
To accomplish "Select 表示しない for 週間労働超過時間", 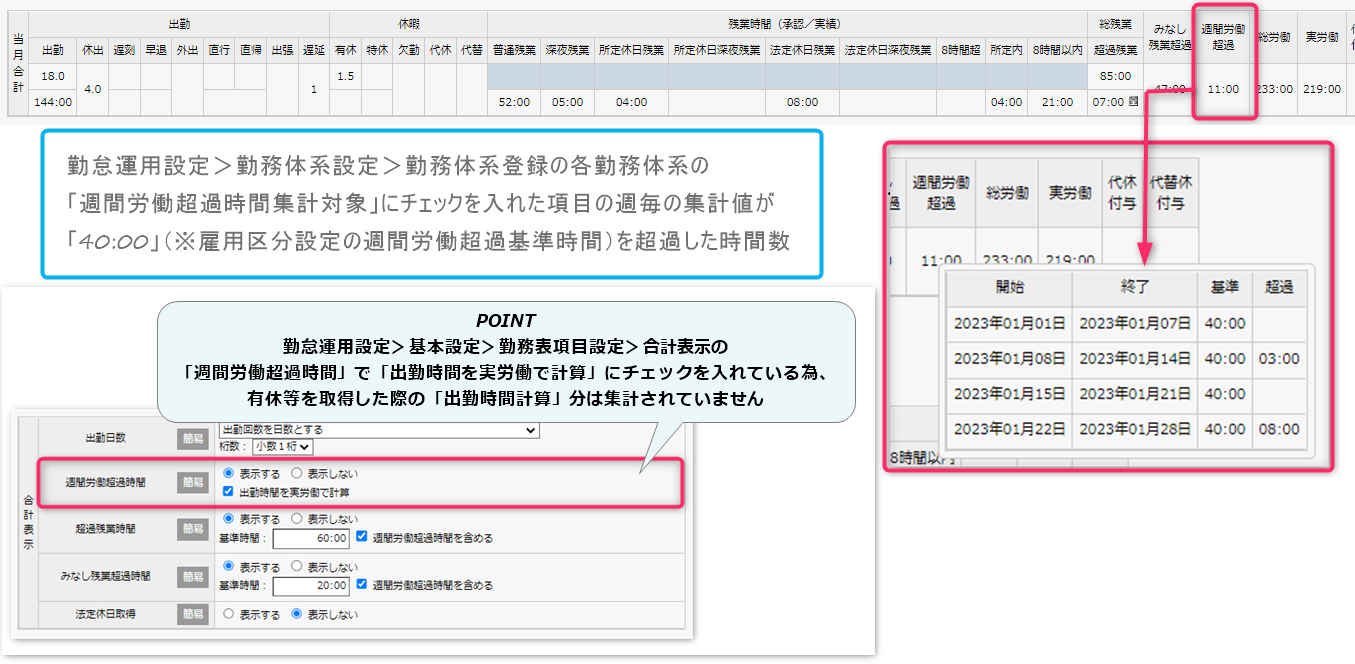I will [x=296, y=473].
